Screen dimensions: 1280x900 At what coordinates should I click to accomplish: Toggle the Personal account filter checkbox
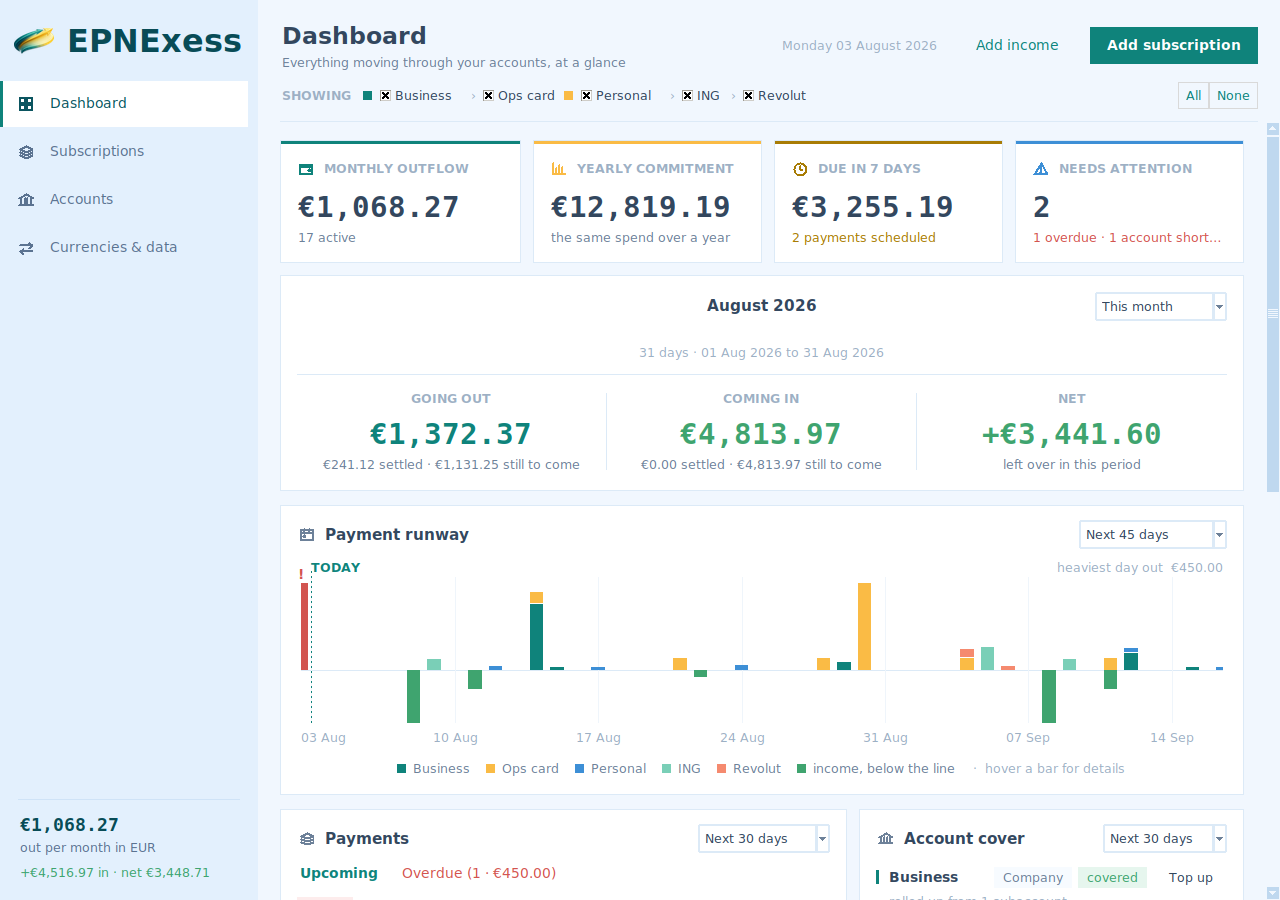(x=586, y=96)
